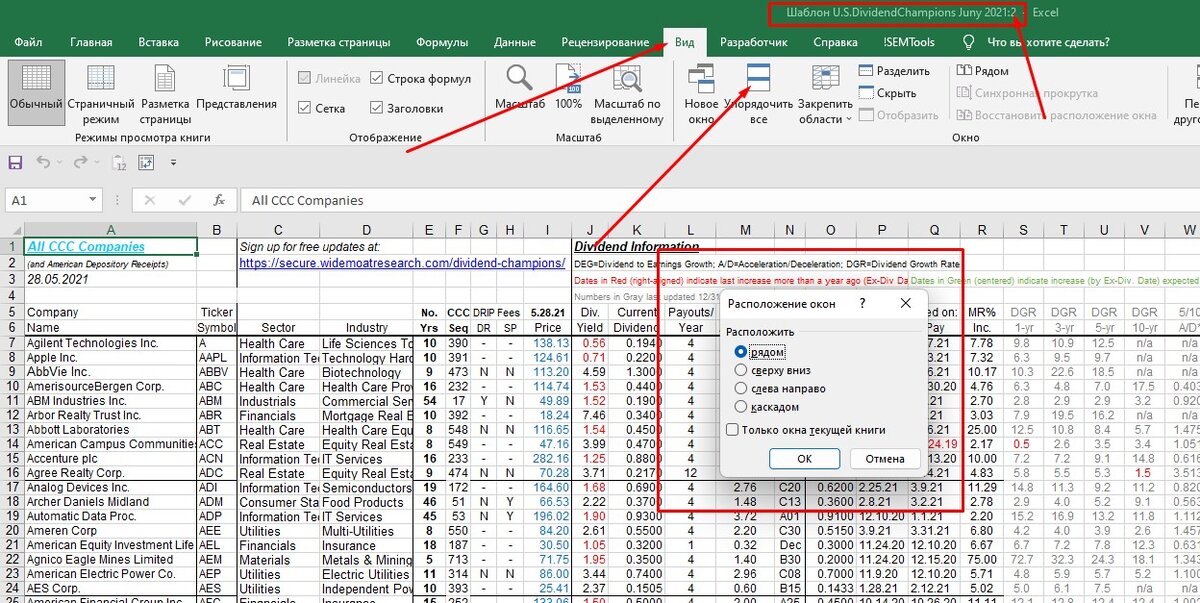Select the Agilent Technologies Inc. cell
This screenshot has height=603, width=1200.
coord(110,343)
